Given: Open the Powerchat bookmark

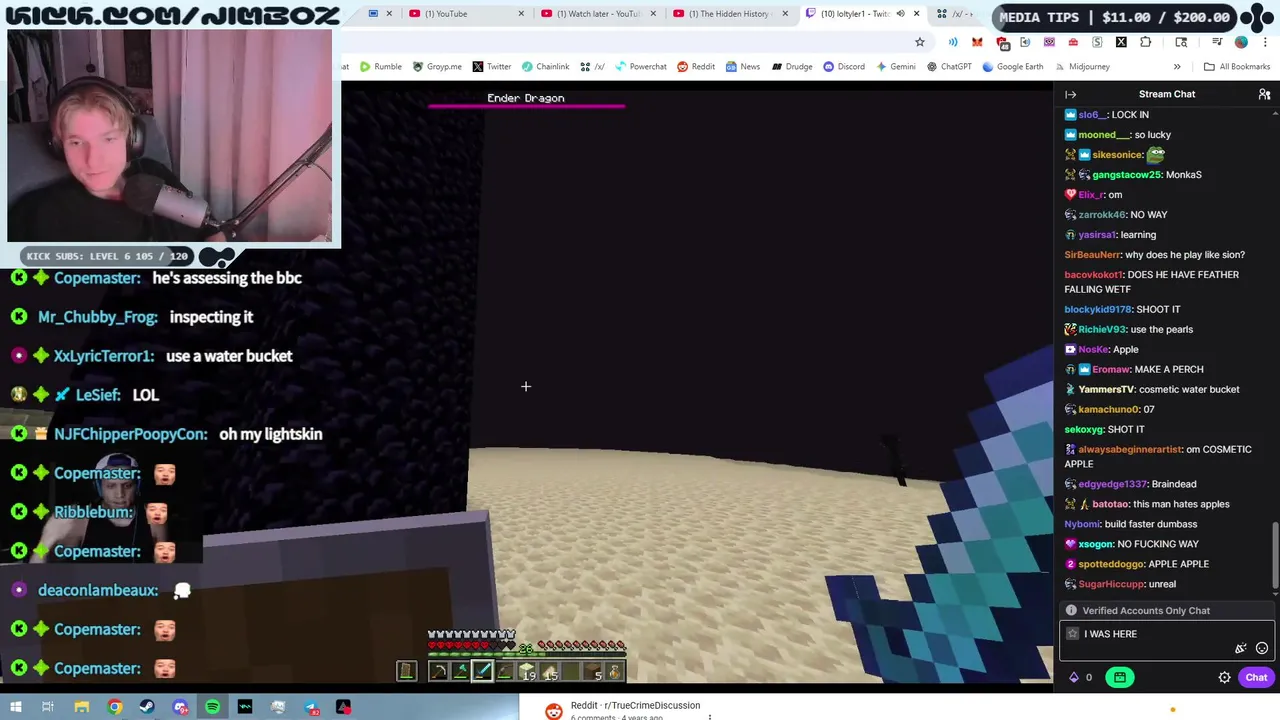Looking at the screenshot, I should (641, 67).
